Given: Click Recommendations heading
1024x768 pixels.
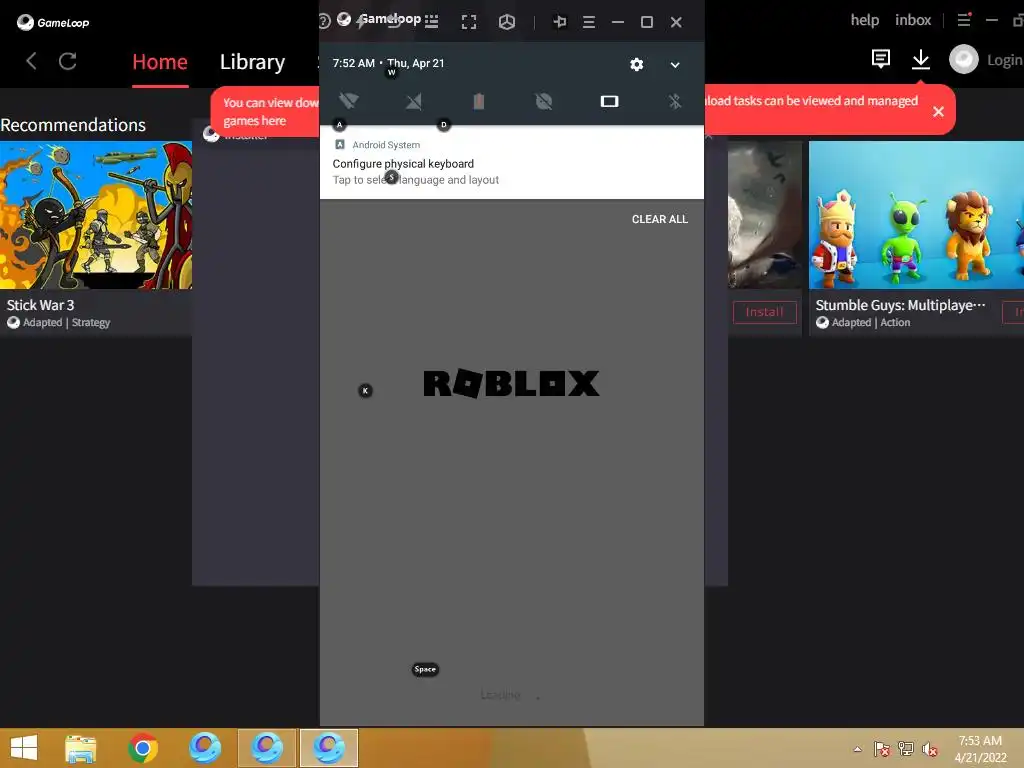Looking at the screenshot, I should click(73, 125).
